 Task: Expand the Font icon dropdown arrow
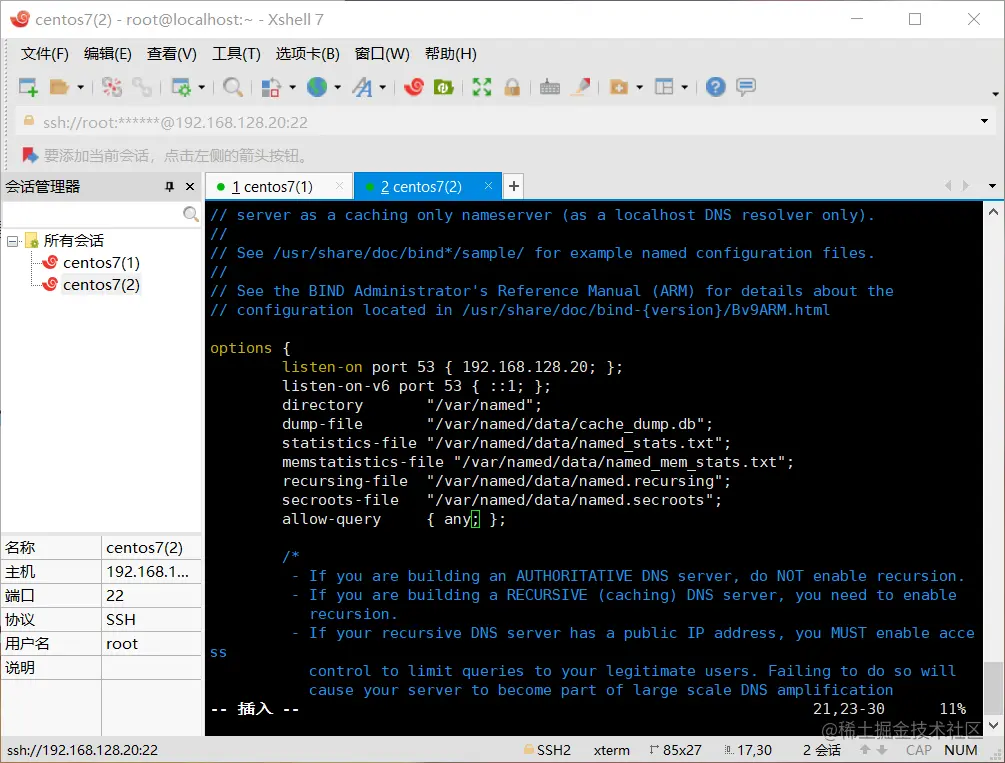tap(382, 87)
